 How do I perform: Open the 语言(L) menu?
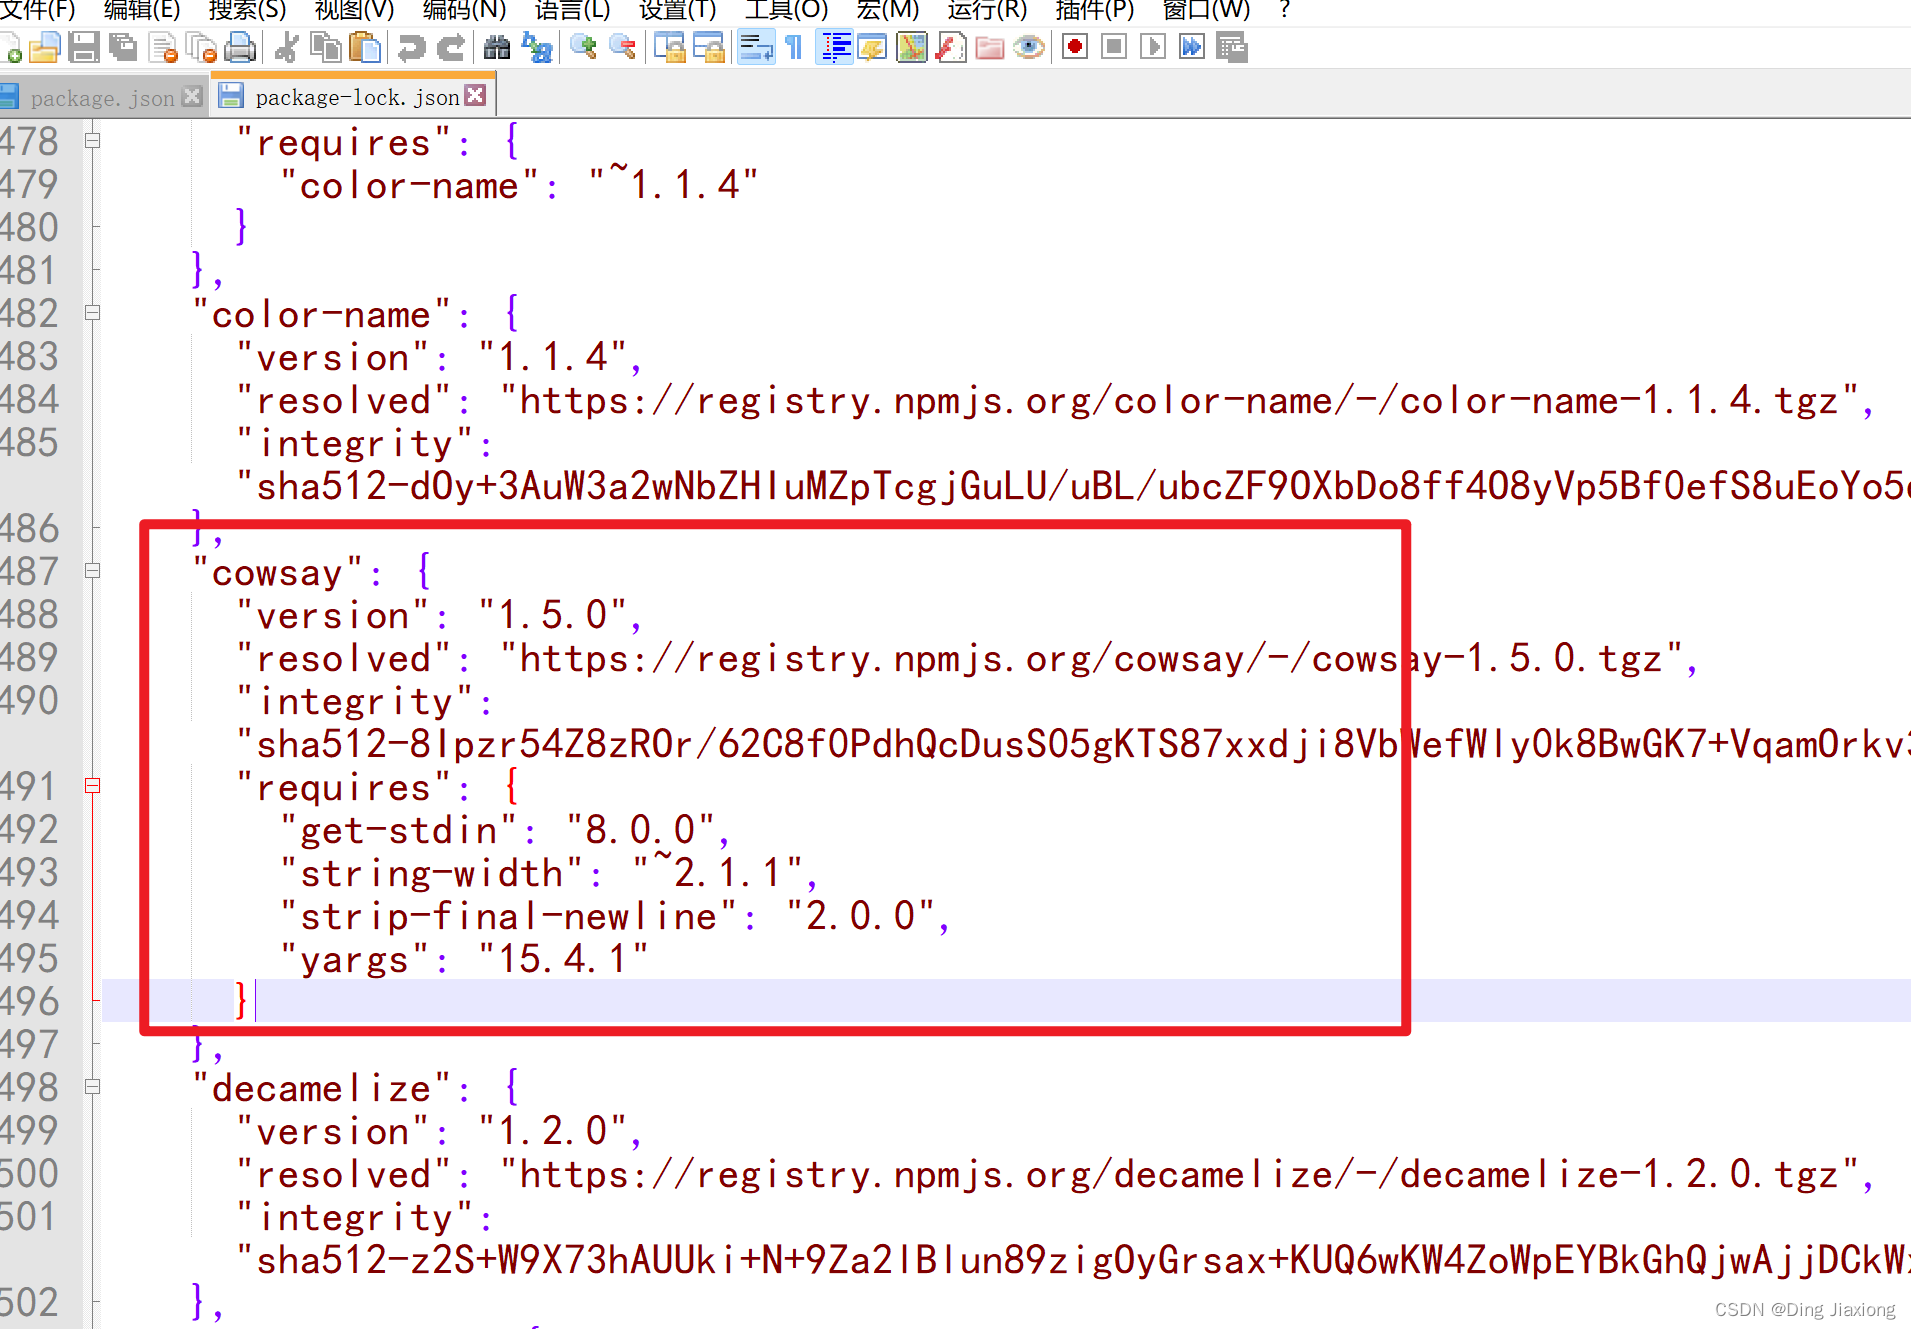point(572,11)
